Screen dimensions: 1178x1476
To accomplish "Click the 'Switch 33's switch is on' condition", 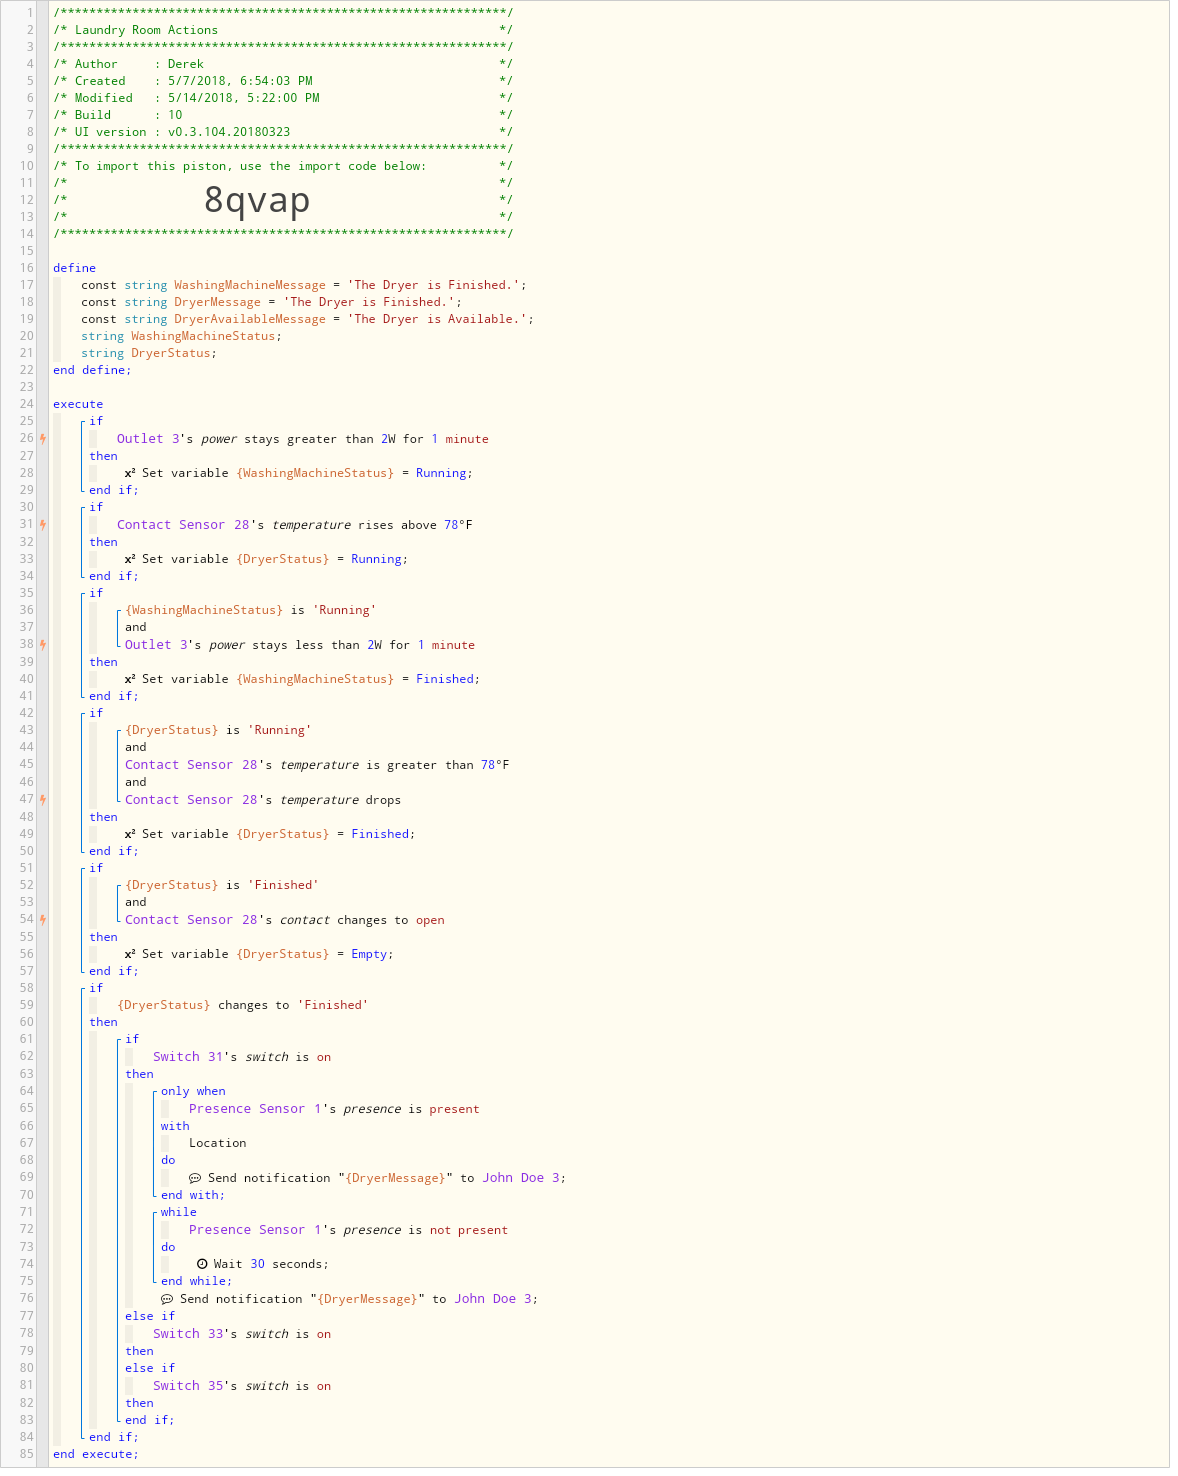I will (x=242, y=1334).
